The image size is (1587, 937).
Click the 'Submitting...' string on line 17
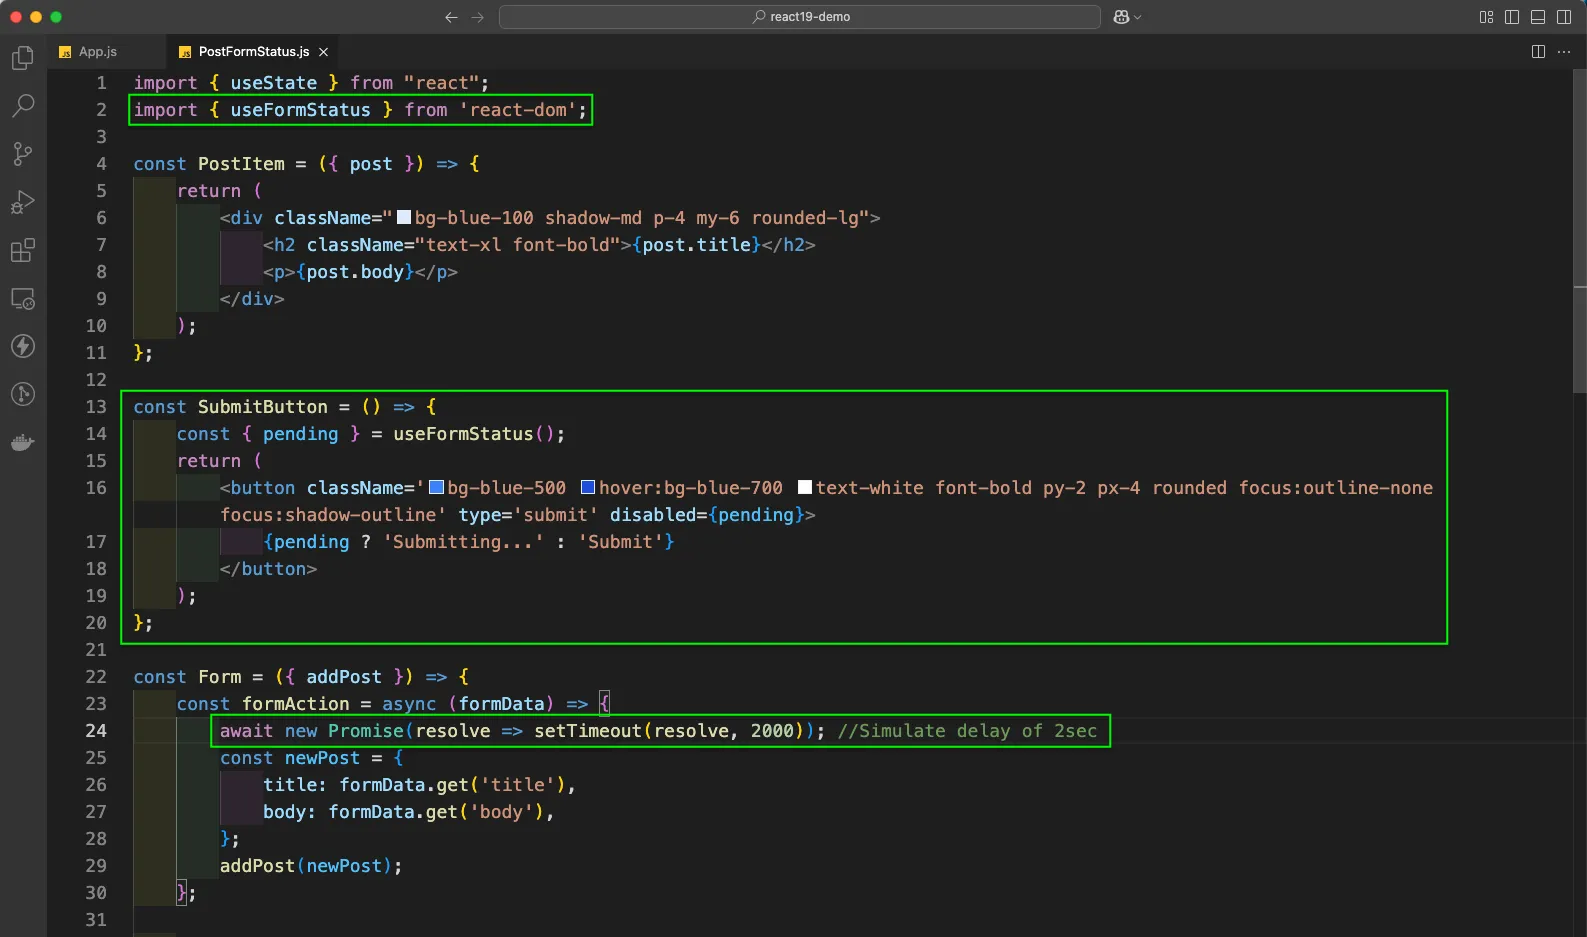(x=464, y=542)
